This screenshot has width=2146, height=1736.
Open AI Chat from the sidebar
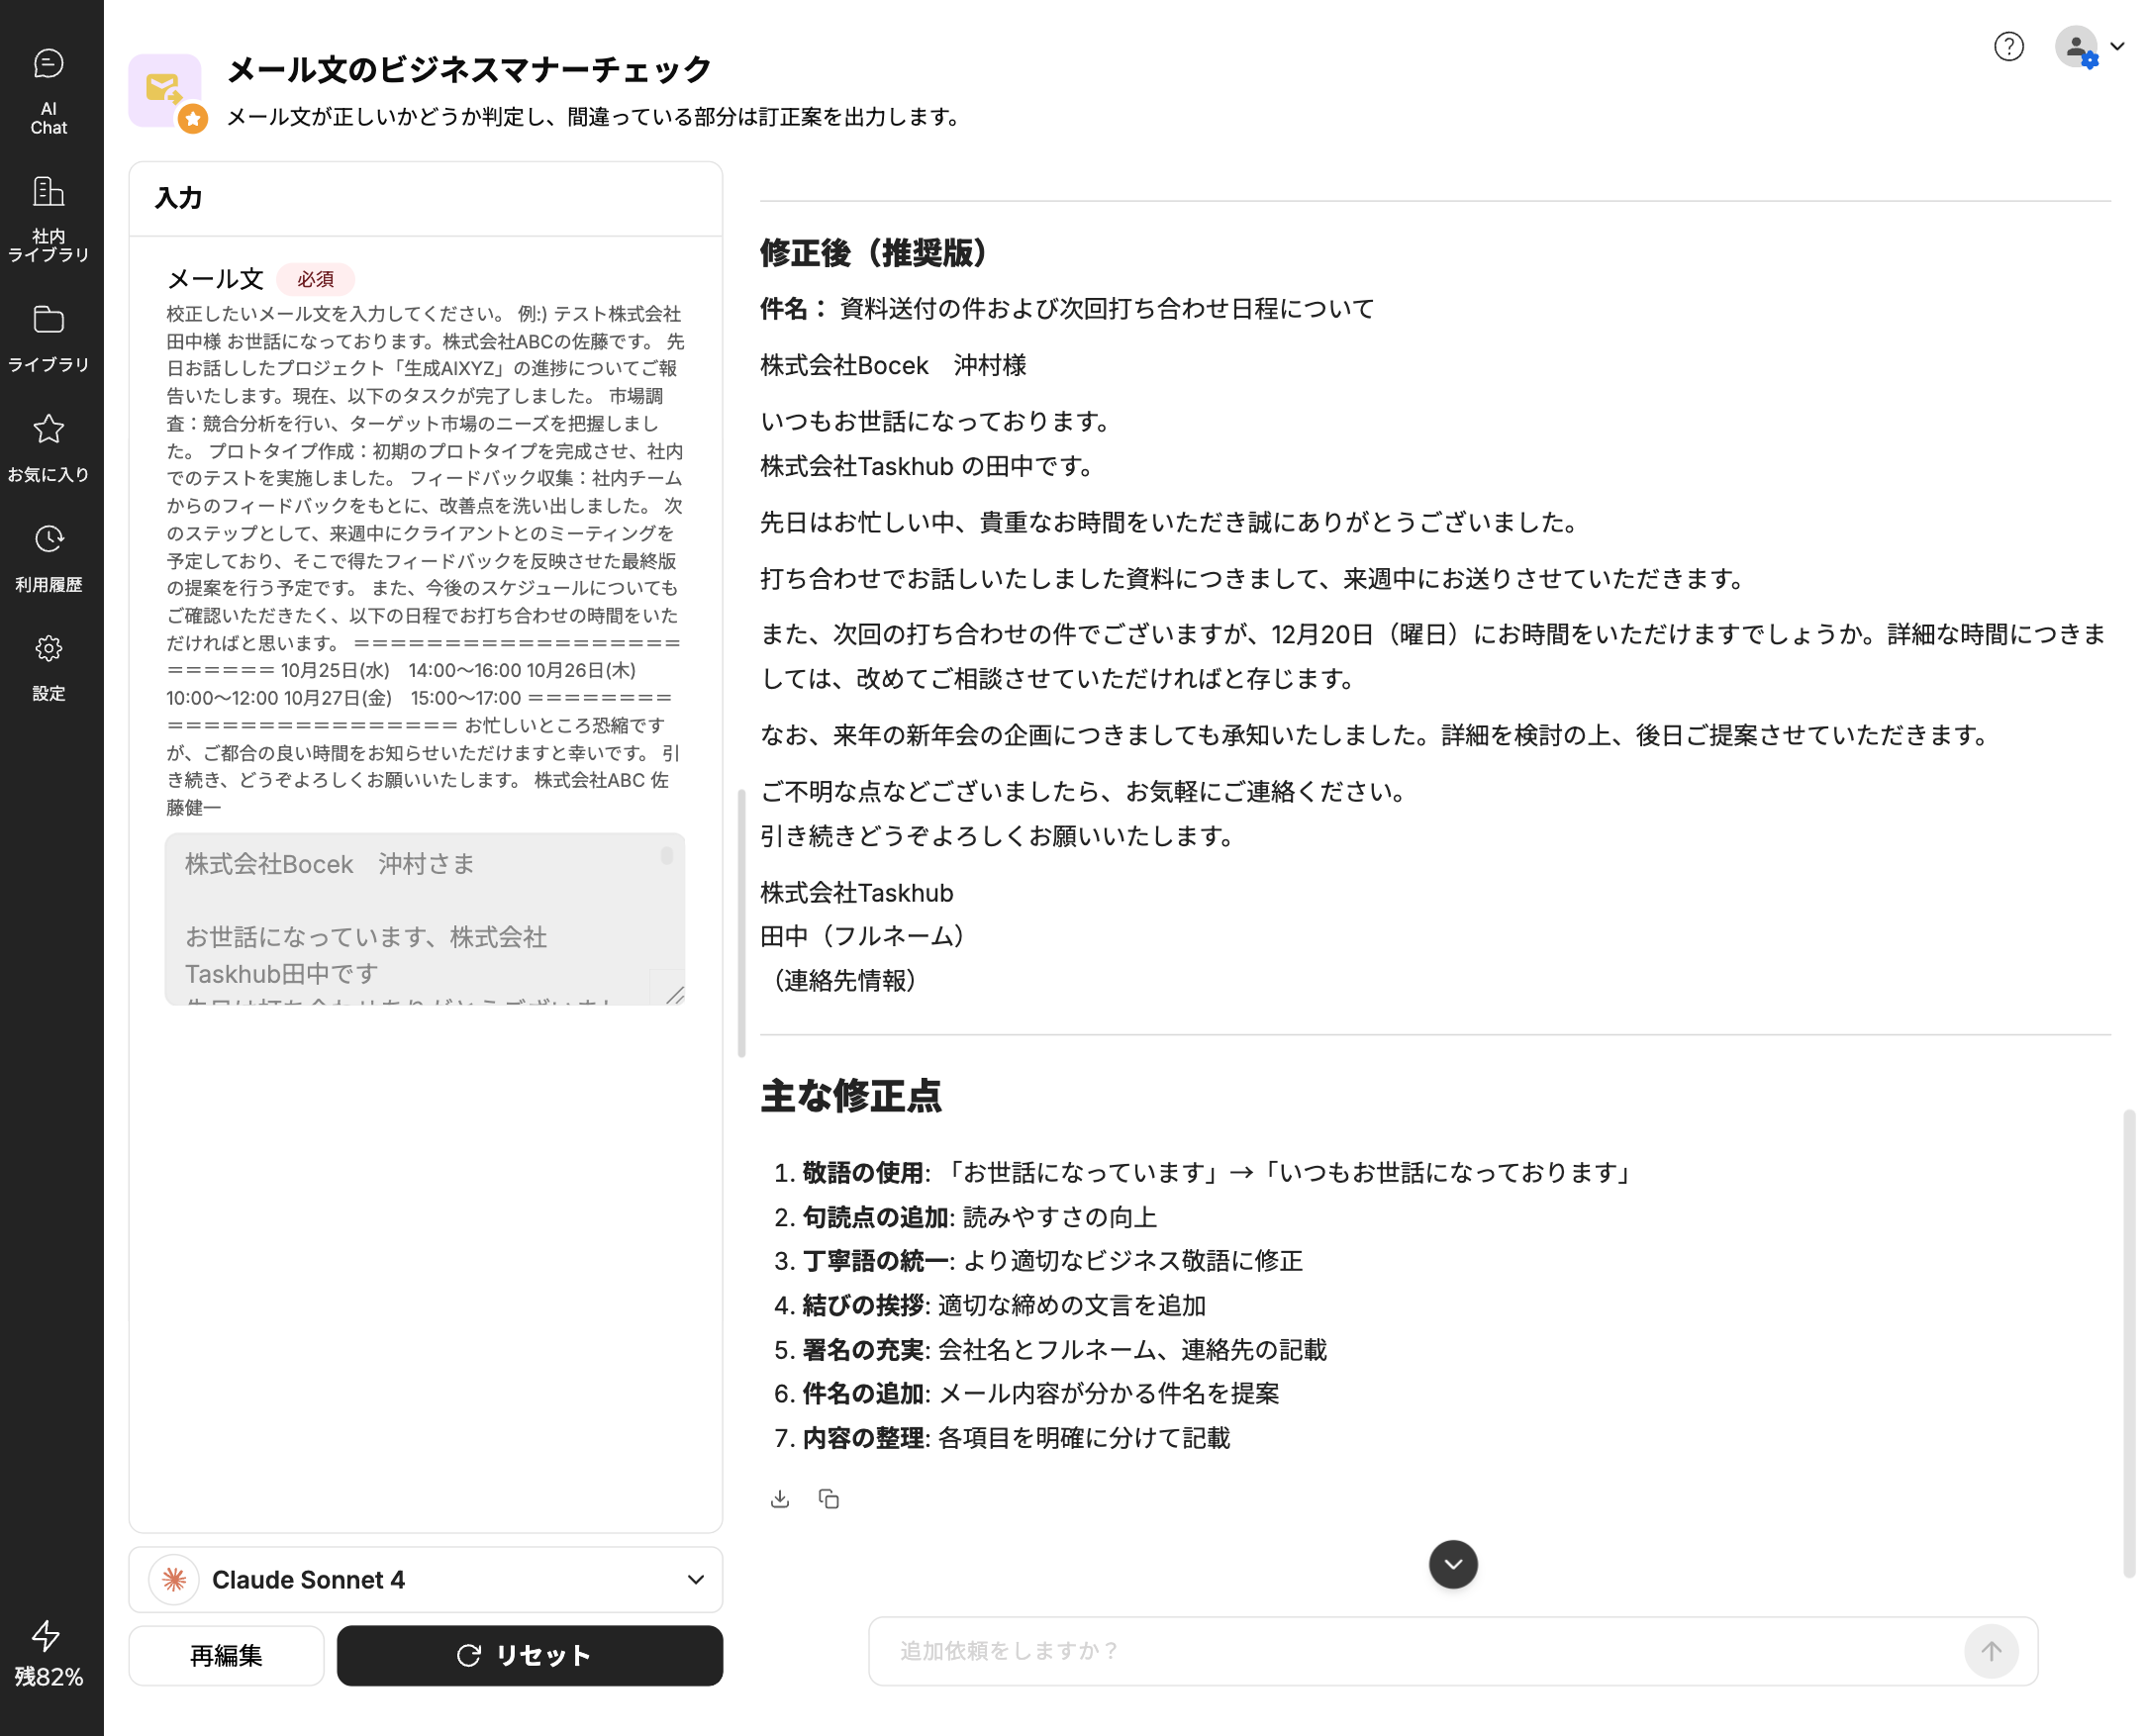[48, 90]
